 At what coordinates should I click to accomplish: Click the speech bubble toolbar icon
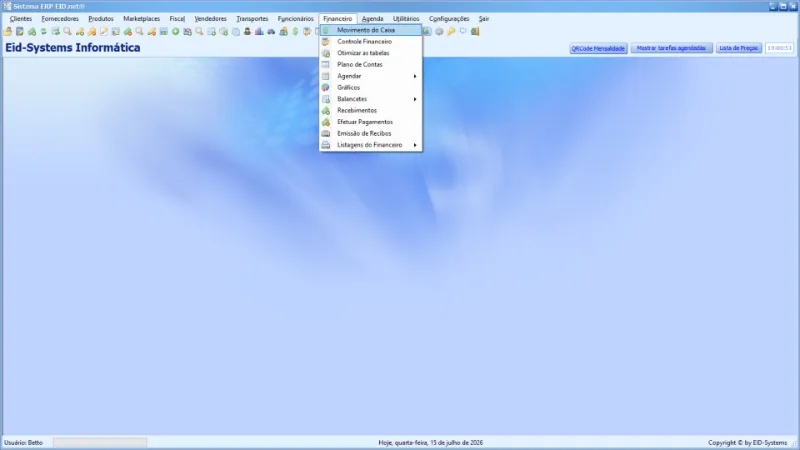click(x=463, y=31)
